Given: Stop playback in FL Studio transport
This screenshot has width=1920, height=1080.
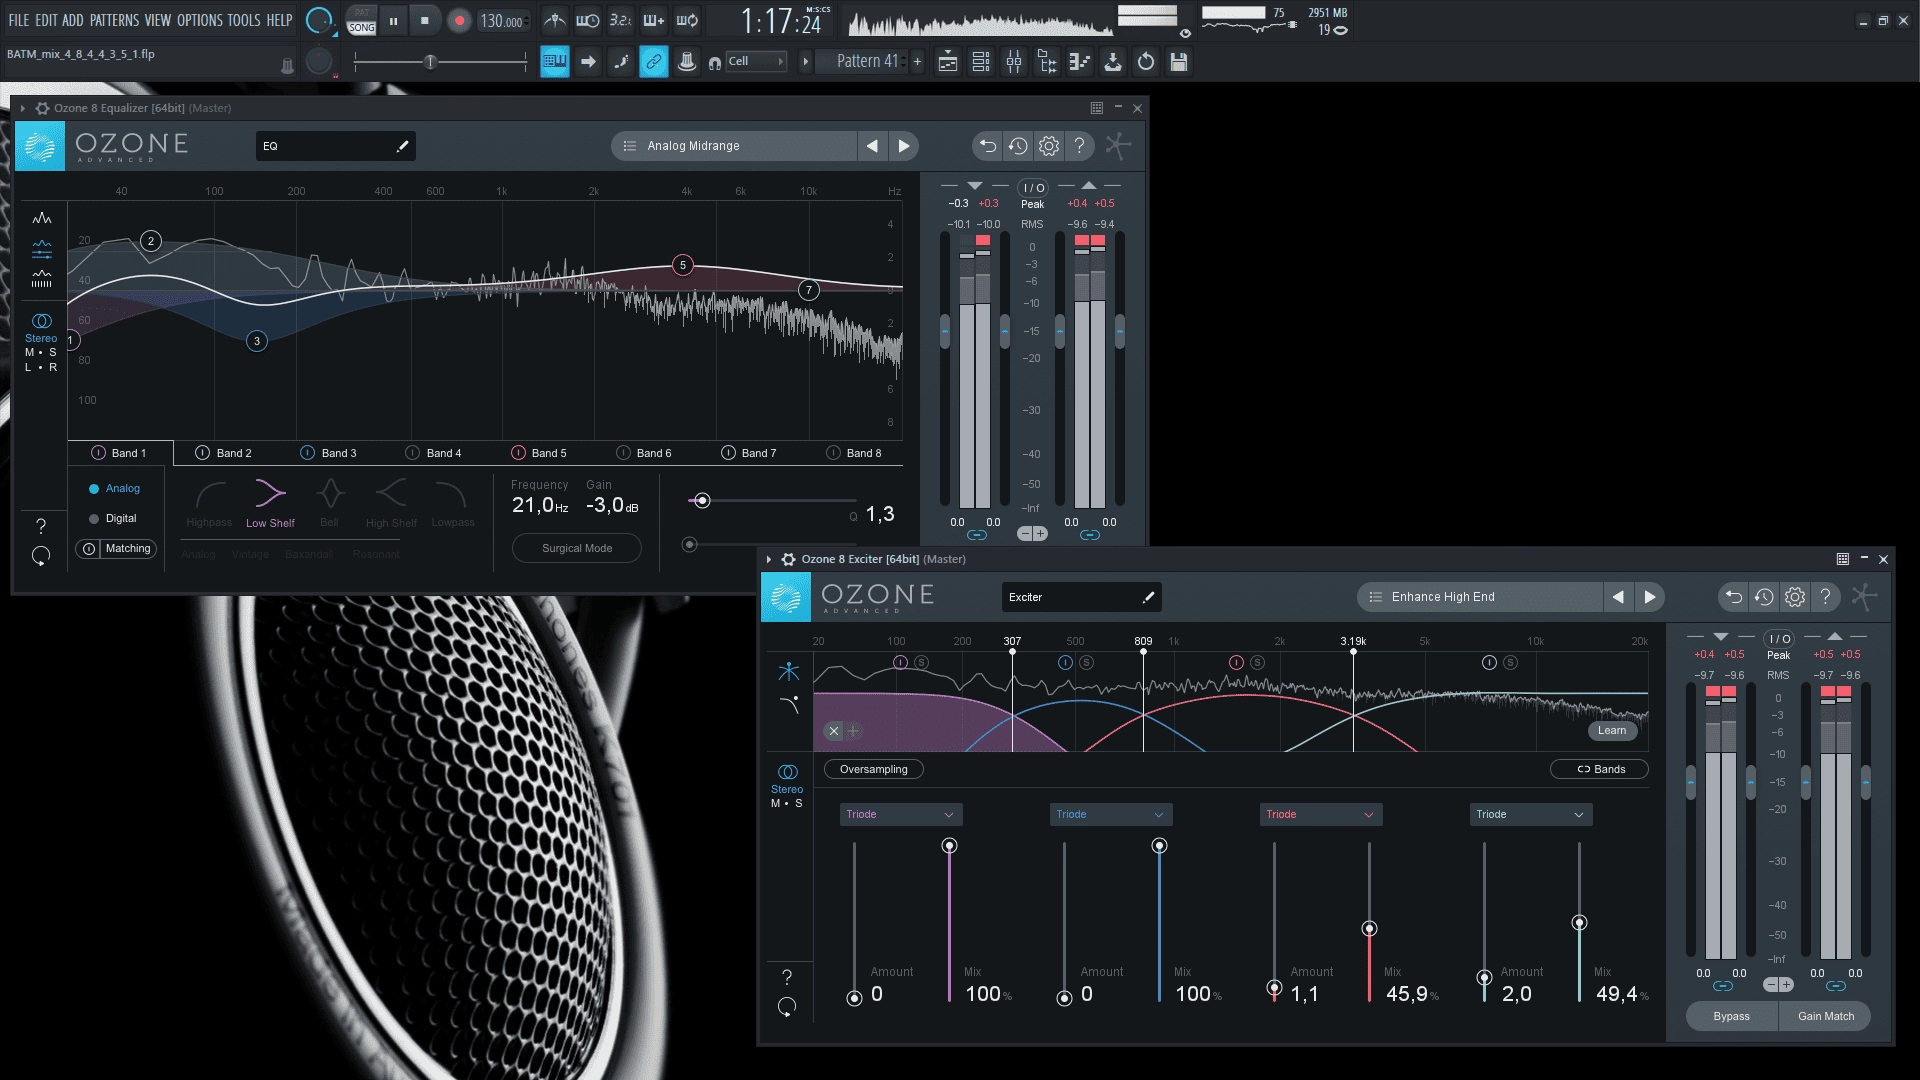Looking at the screenshot, I should pyautogui.click(x=425, y=21).
